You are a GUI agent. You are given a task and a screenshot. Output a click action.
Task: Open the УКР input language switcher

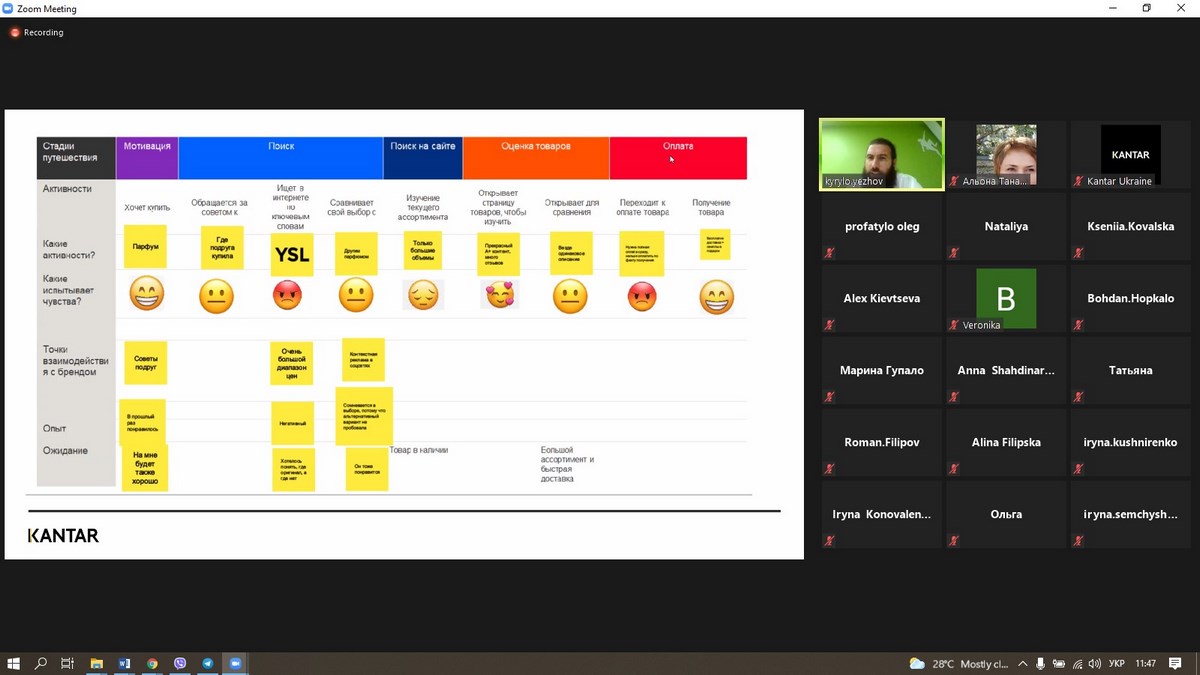(1118, 664)
